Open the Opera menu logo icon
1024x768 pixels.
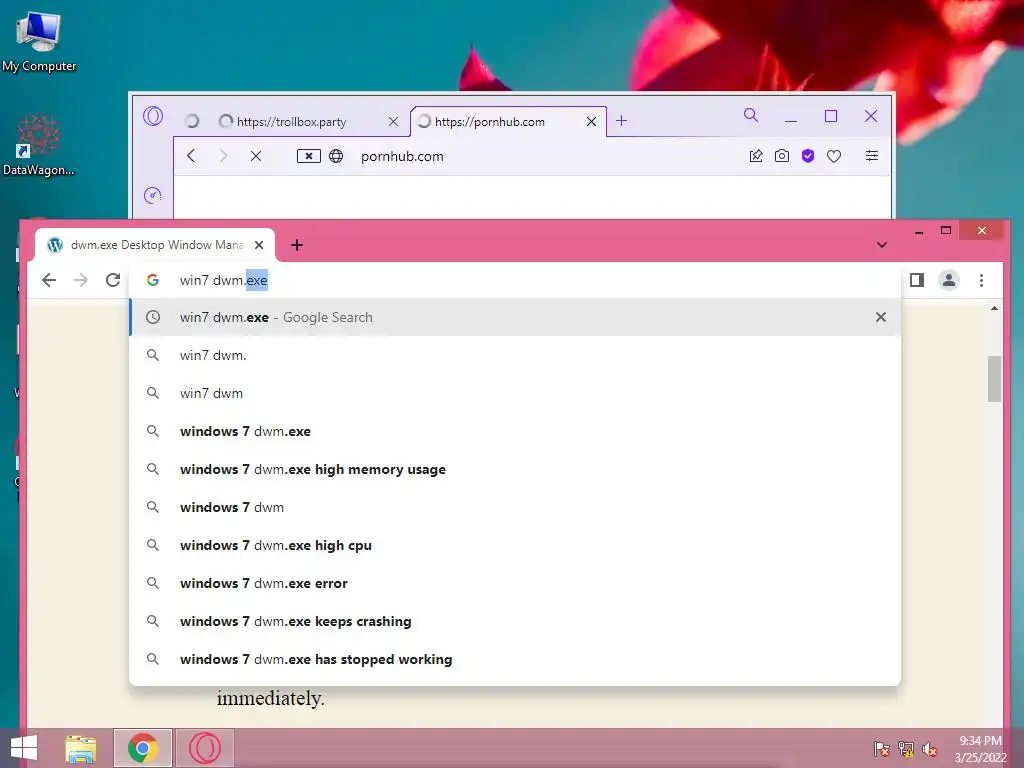[x=153, y=116]
